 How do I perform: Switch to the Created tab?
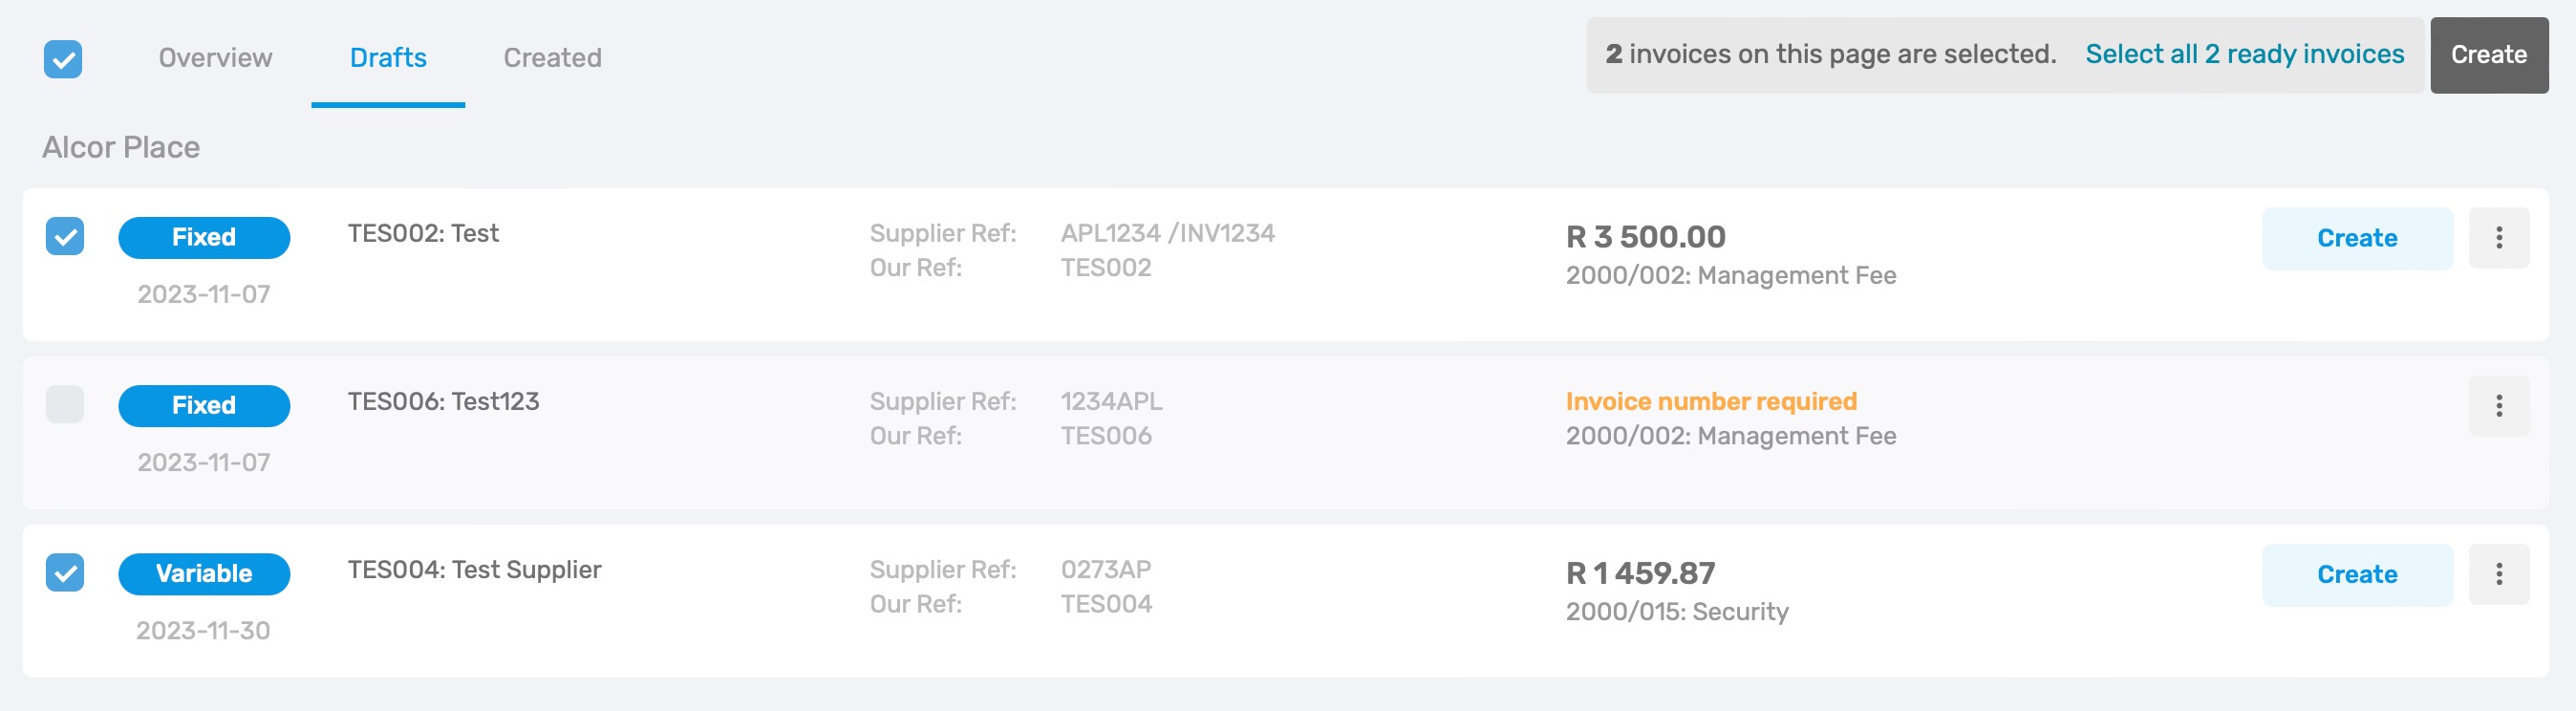click(x=552, y=58)
